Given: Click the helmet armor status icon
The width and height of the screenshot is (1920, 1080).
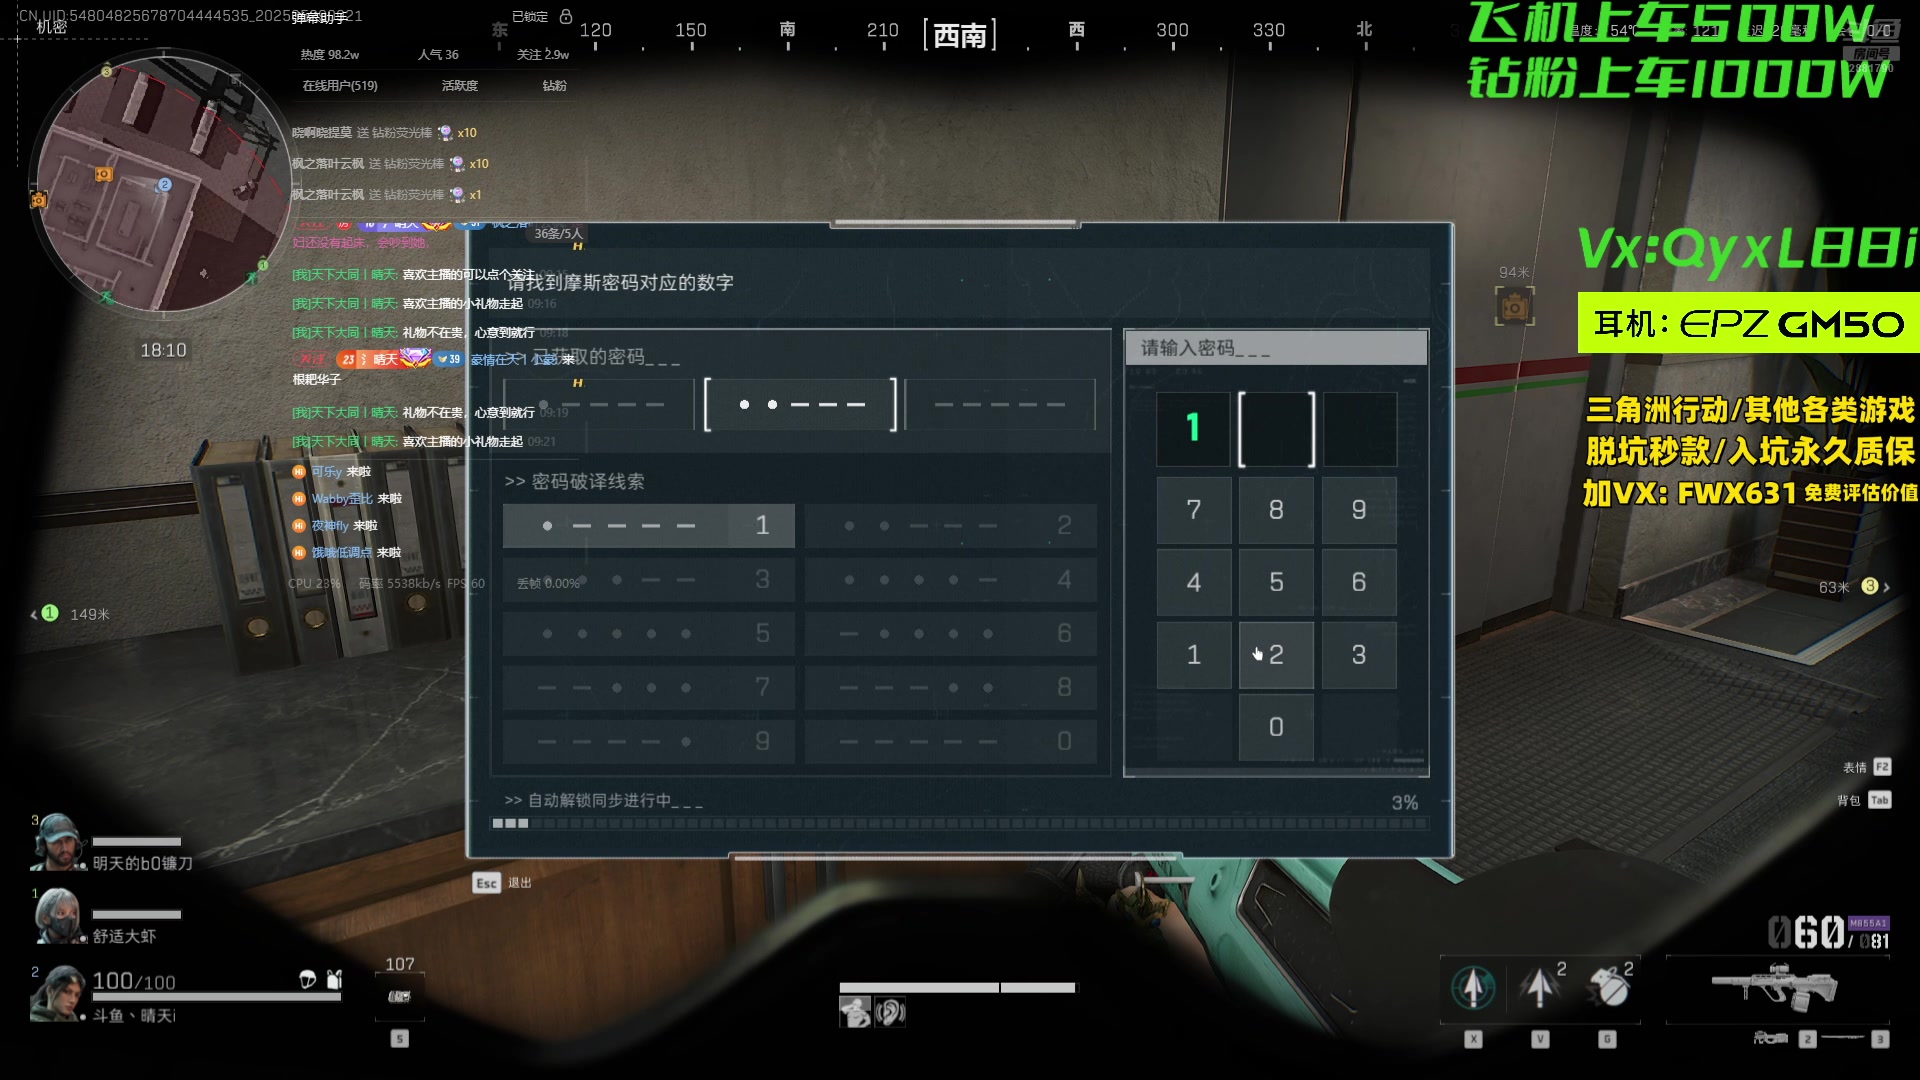Looking at the screenshot, I should [308, 980].
